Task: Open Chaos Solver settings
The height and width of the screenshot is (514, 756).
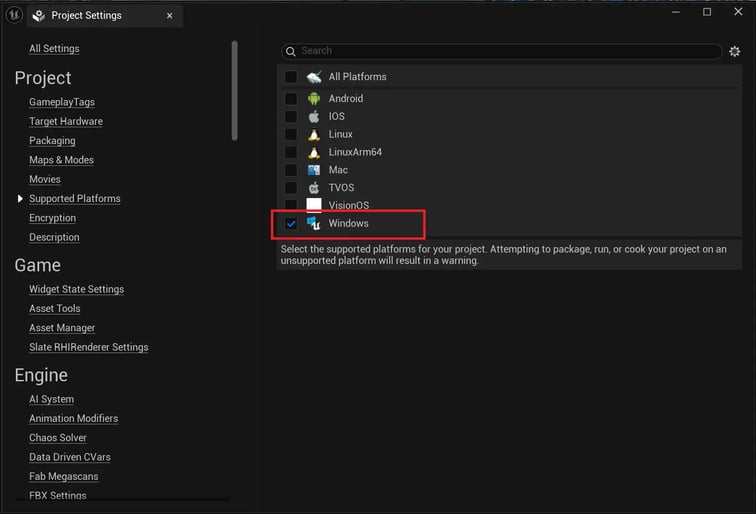Action: 58,438
